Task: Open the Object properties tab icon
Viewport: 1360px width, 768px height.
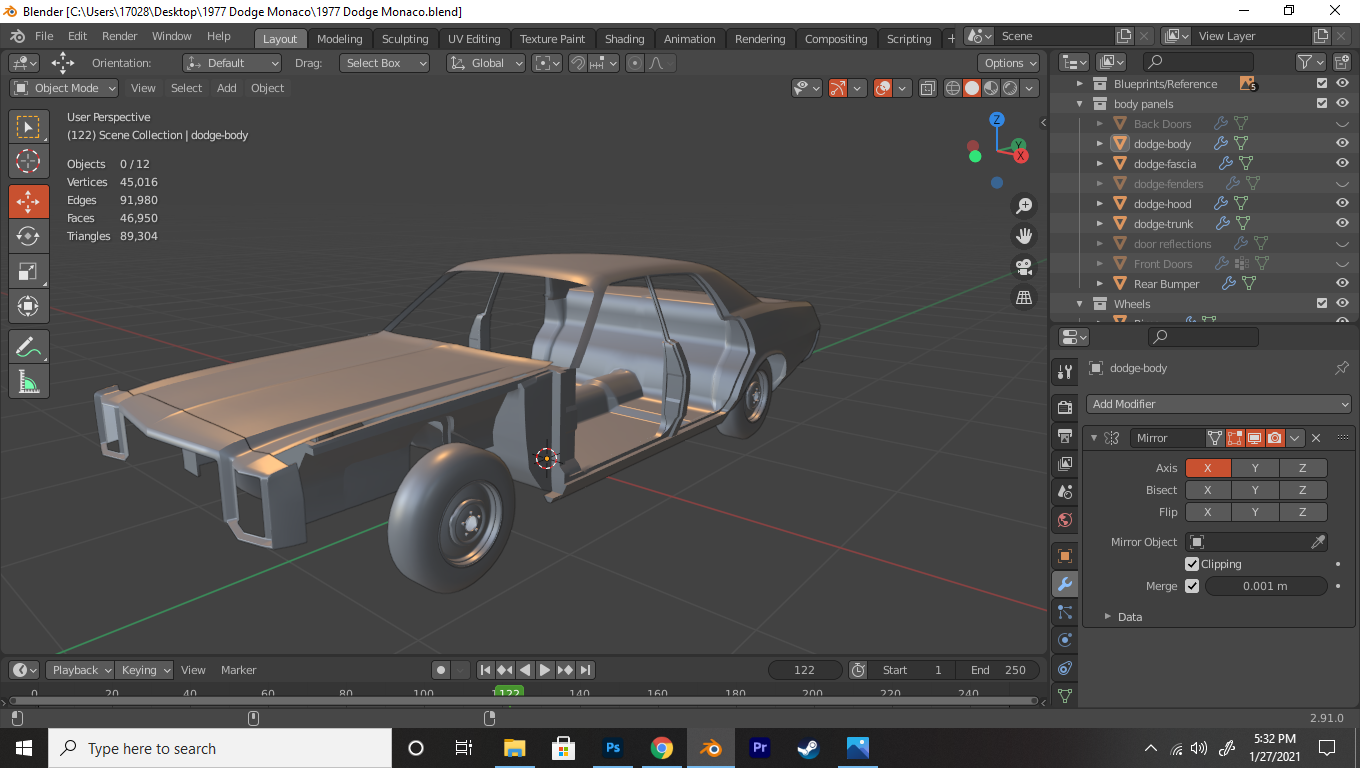Action: point(1065,556)
